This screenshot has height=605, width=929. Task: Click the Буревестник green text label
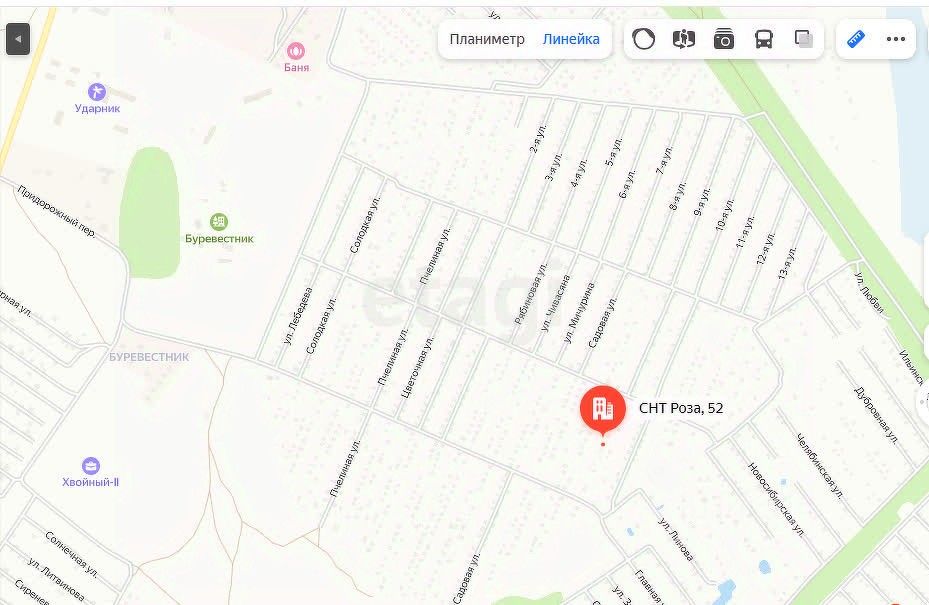click(x=219, y=239)
